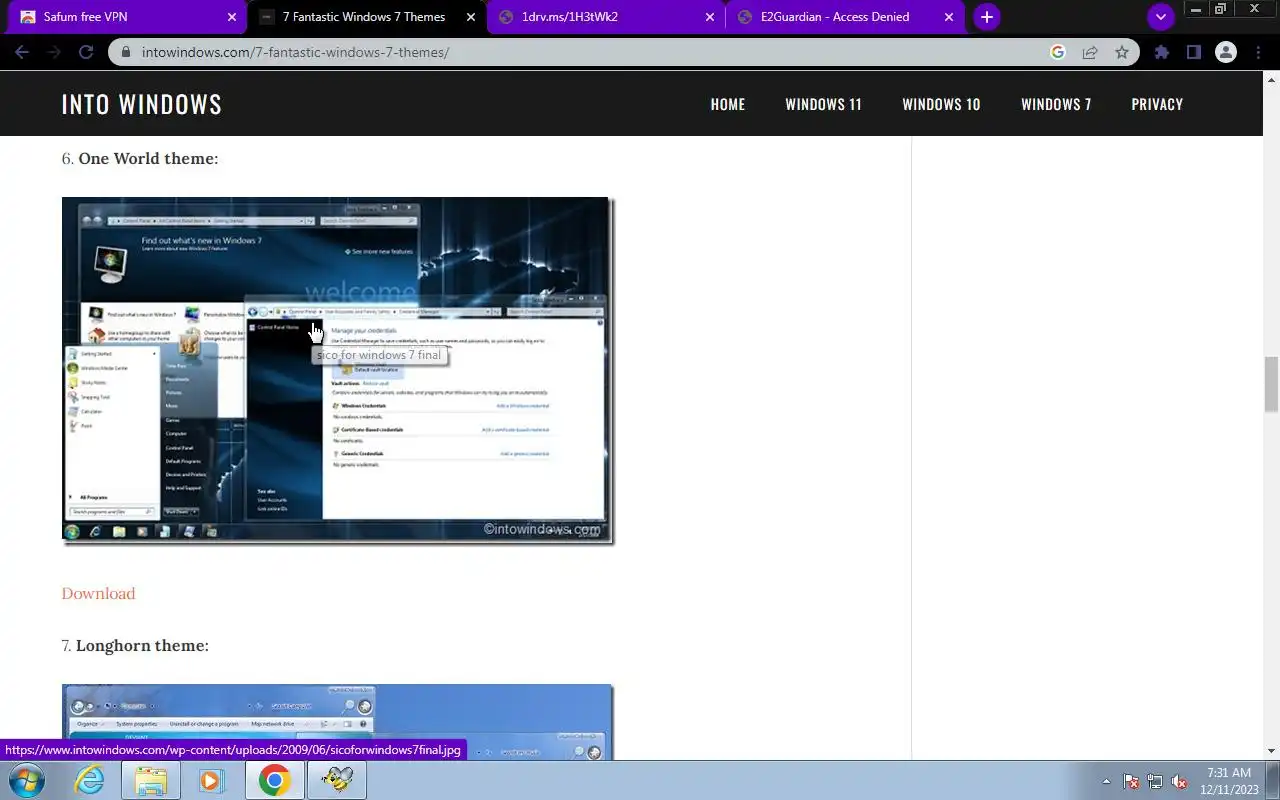Image resolution: width=1280 pixels, height=800 pixels.
Task: Click the muted volume tray icon
Action: coord(1180,781)
